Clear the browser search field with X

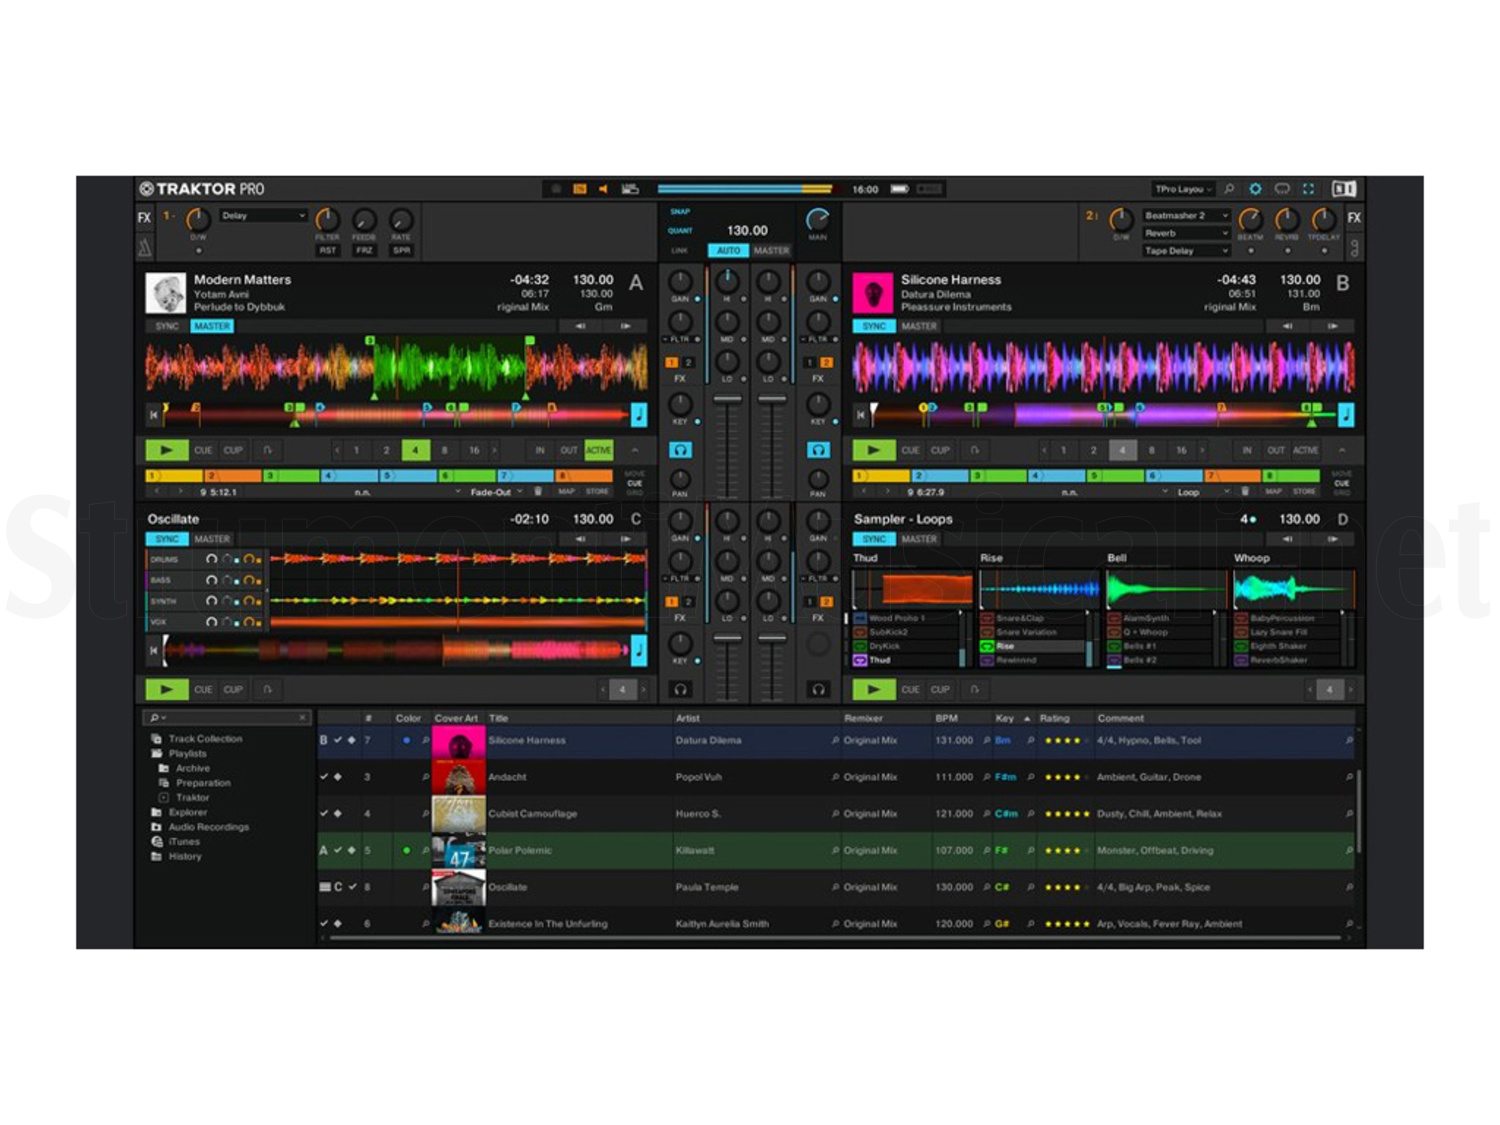tap(303, 718)
